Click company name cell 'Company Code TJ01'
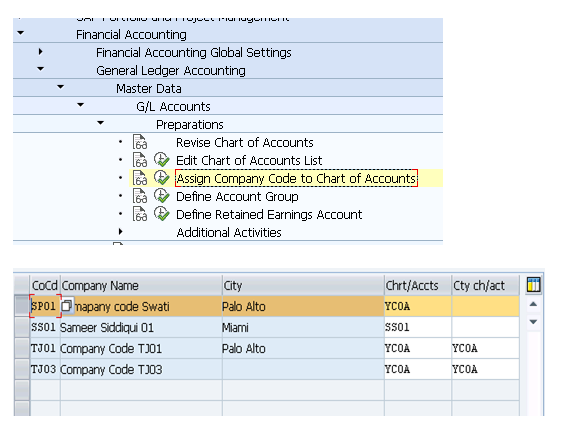Viewport: 580px width, 426px height. click(141, 348)
